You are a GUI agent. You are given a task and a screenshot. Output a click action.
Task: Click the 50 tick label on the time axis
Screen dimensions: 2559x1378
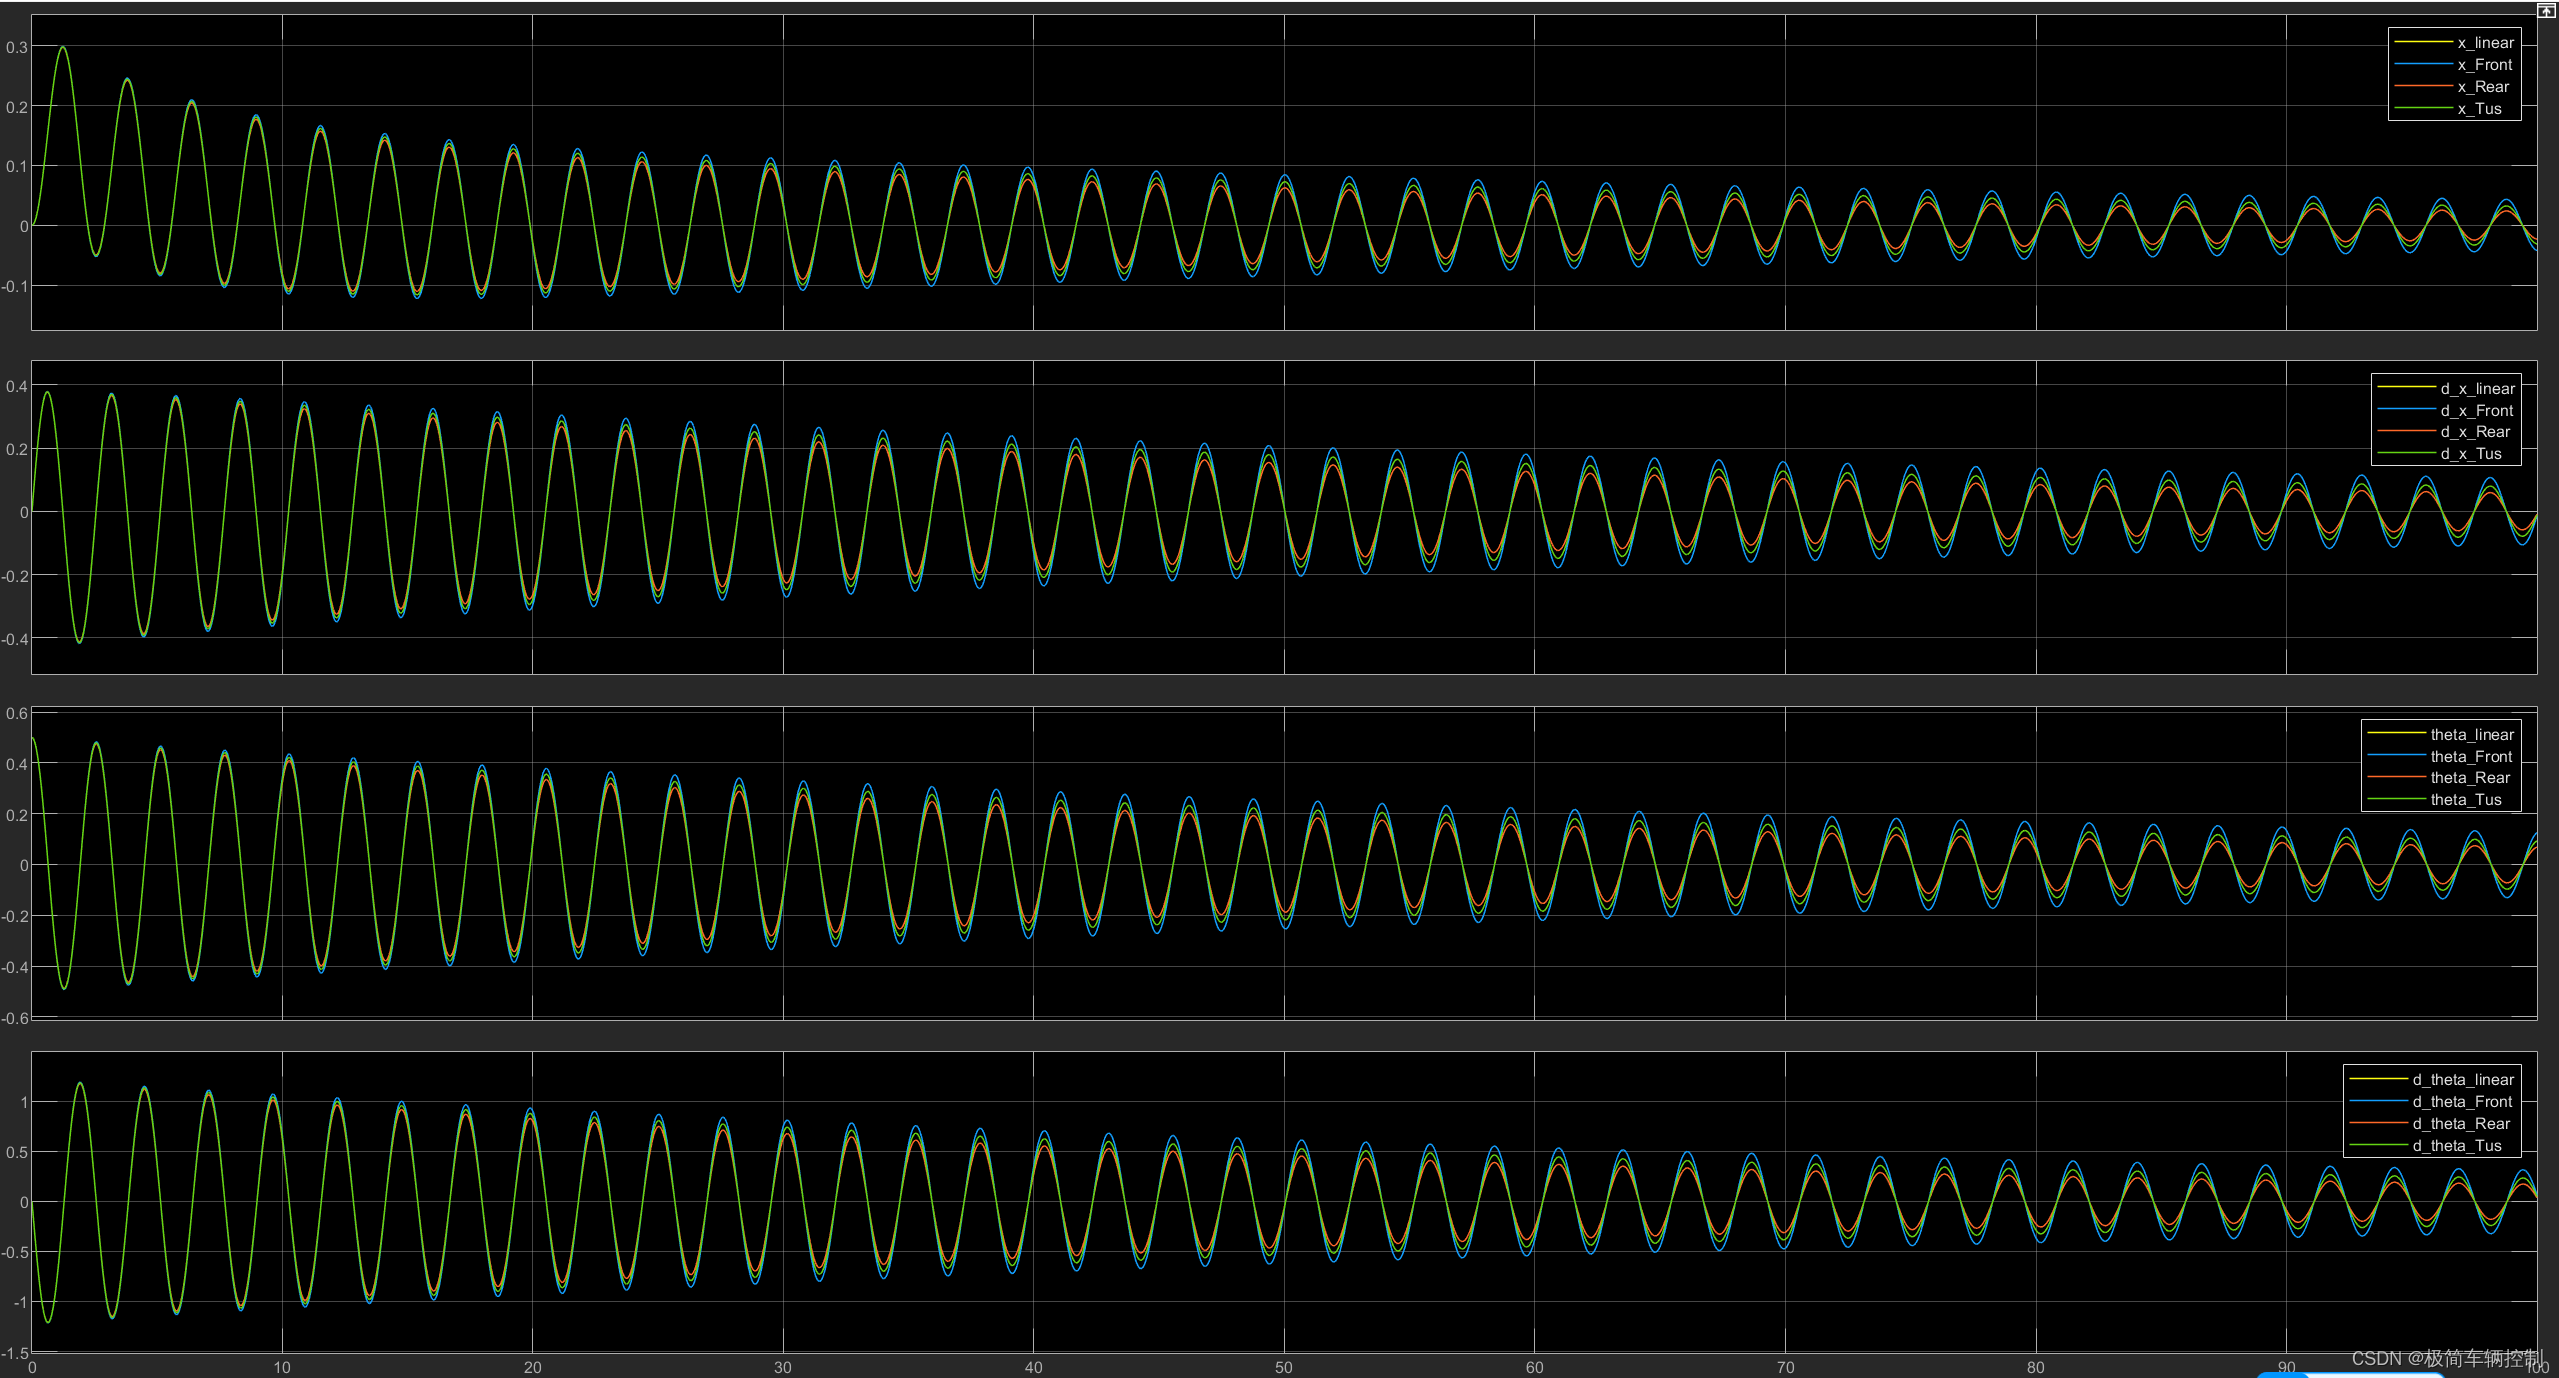coord(1284,1368)
